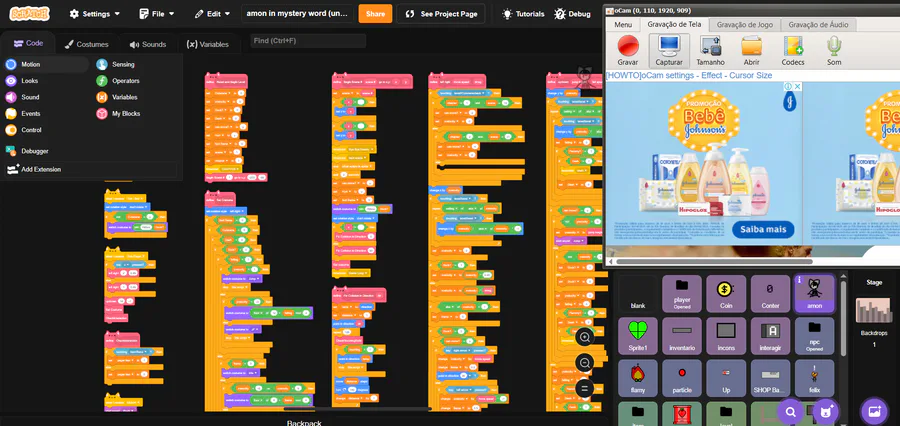
Task: Zoom in on the code workspace
Action: pos(585,338)
